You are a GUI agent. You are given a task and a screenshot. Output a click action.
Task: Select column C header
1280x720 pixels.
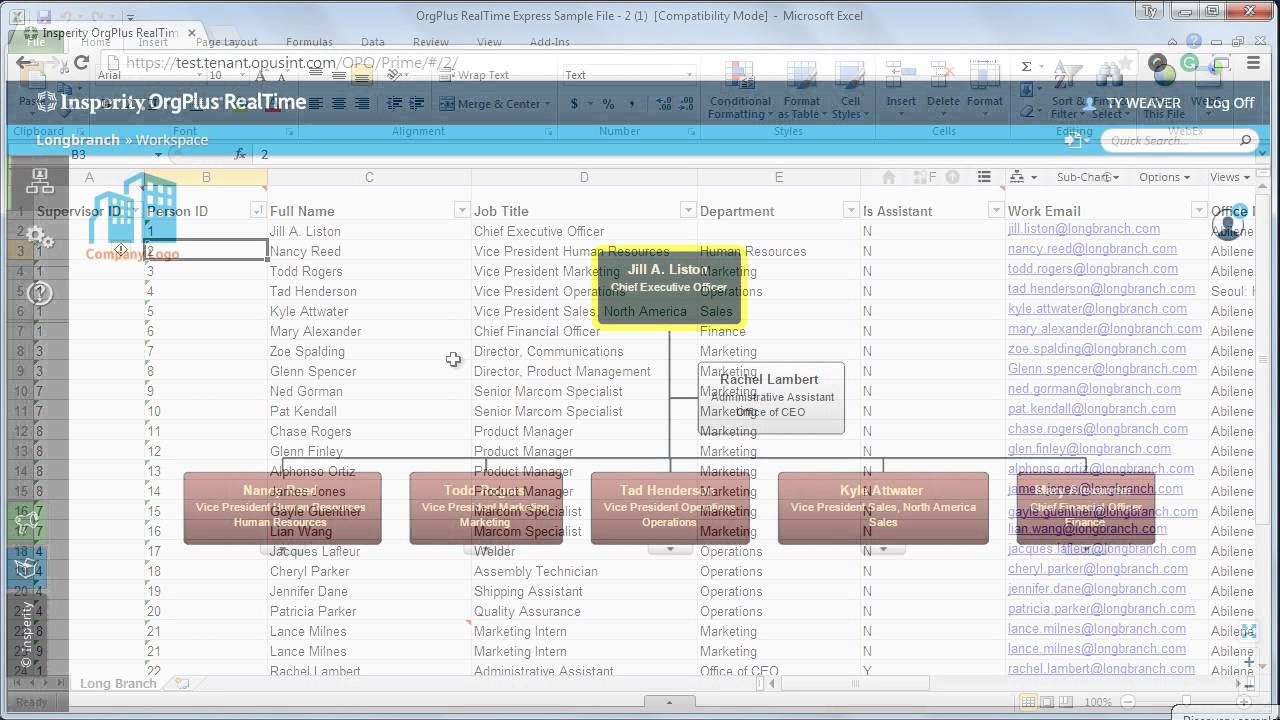tap(369, 177)
